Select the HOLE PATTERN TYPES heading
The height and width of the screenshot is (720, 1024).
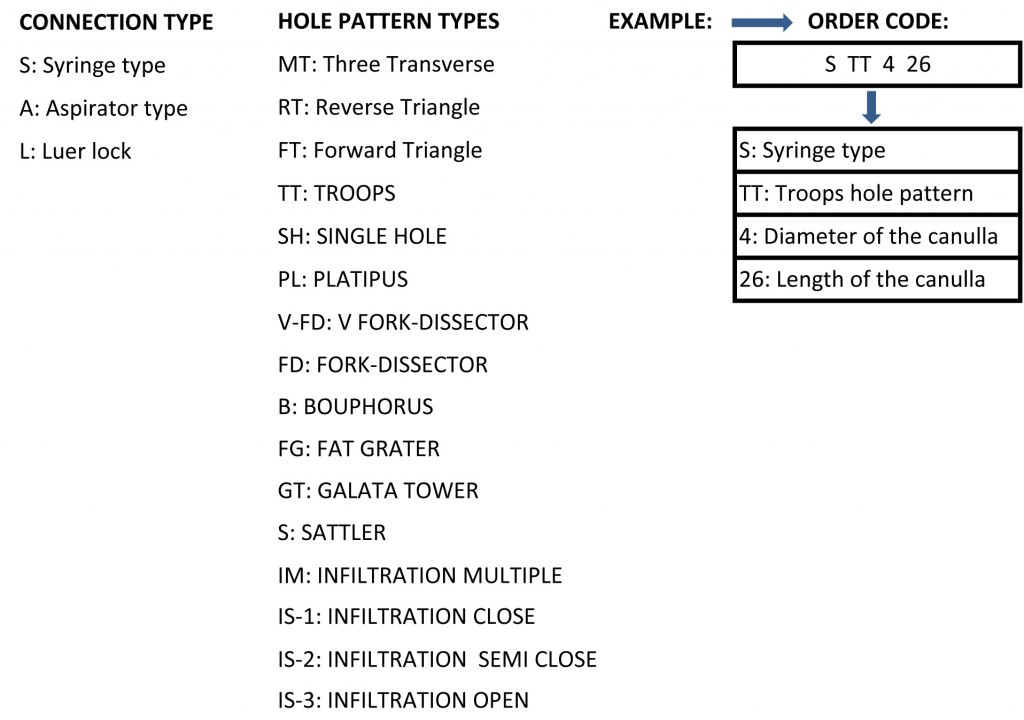(388, 22)
